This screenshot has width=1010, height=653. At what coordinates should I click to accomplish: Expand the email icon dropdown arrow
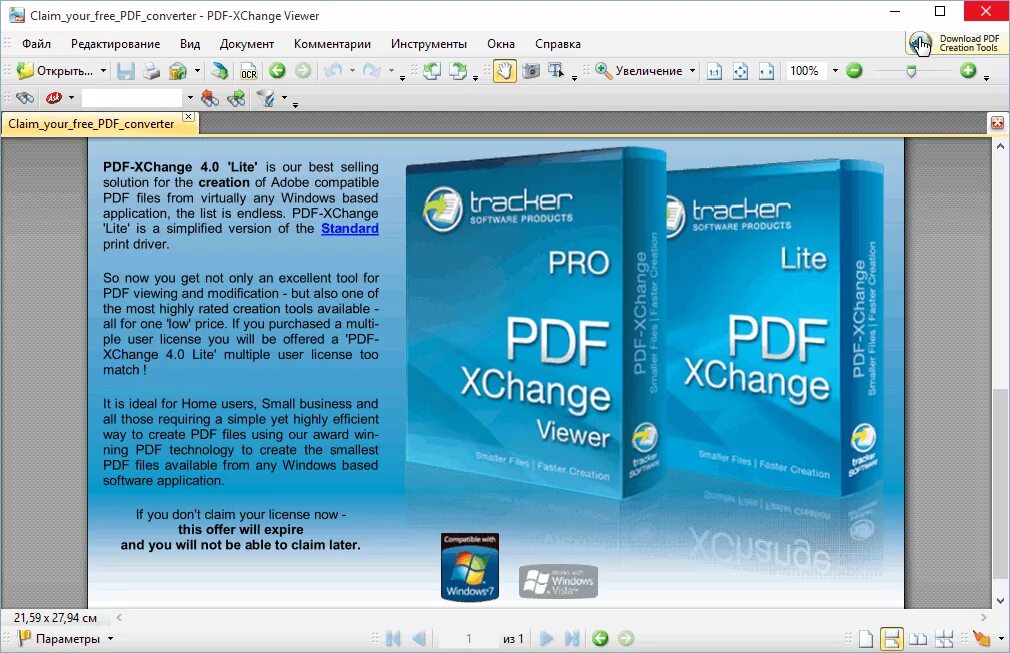[x=197, y=71]
